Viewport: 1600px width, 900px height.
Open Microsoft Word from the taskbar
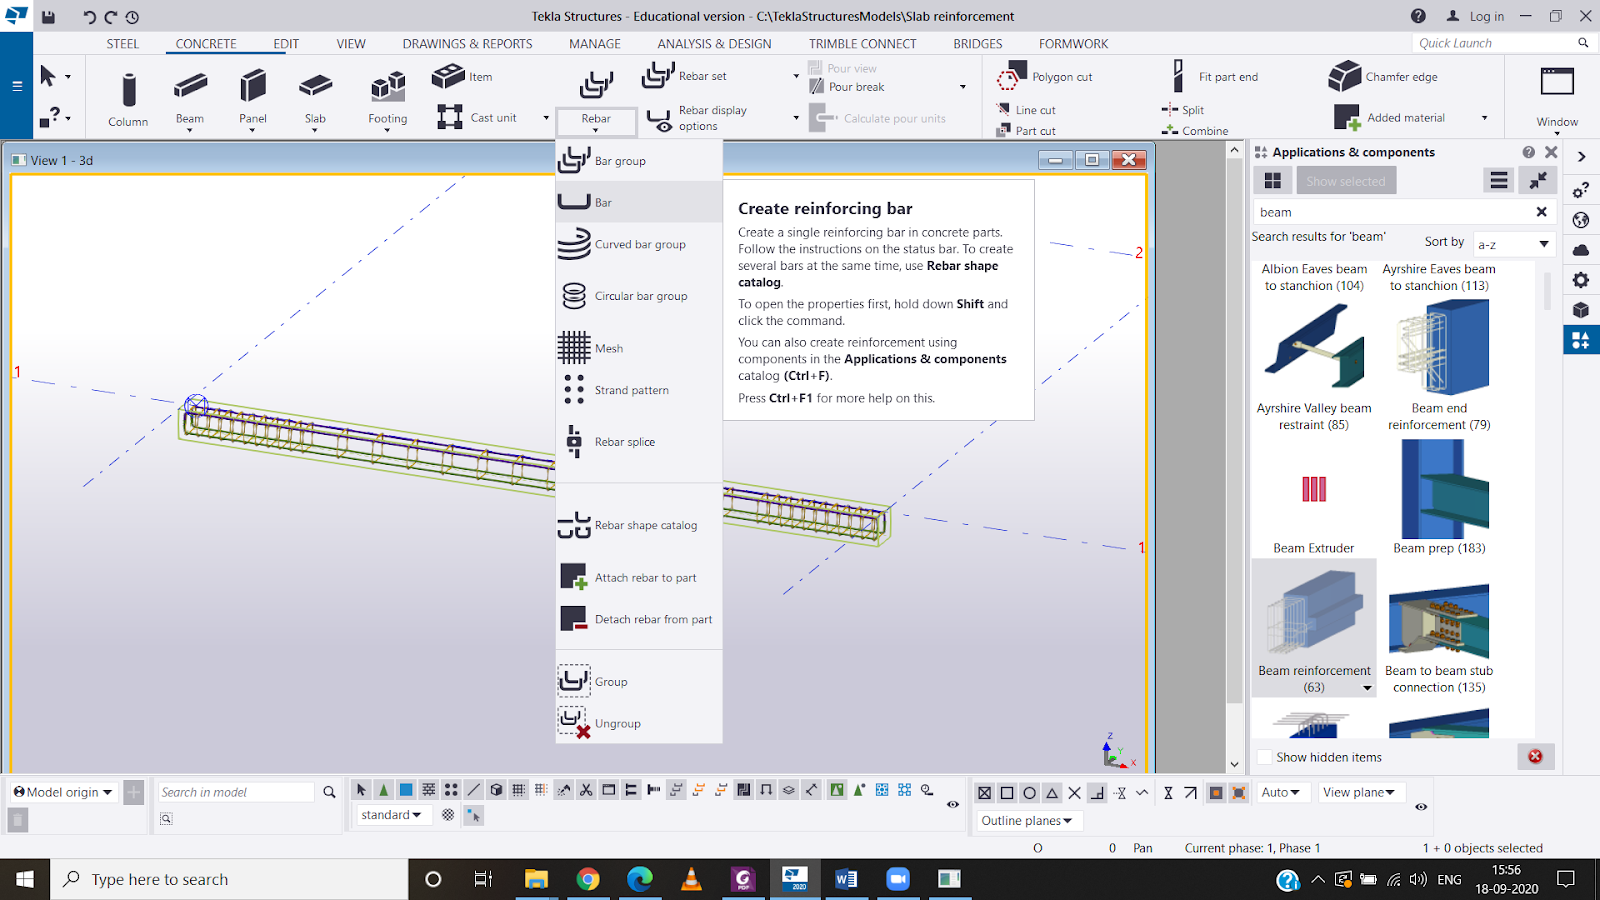click(x=846, y=879)
